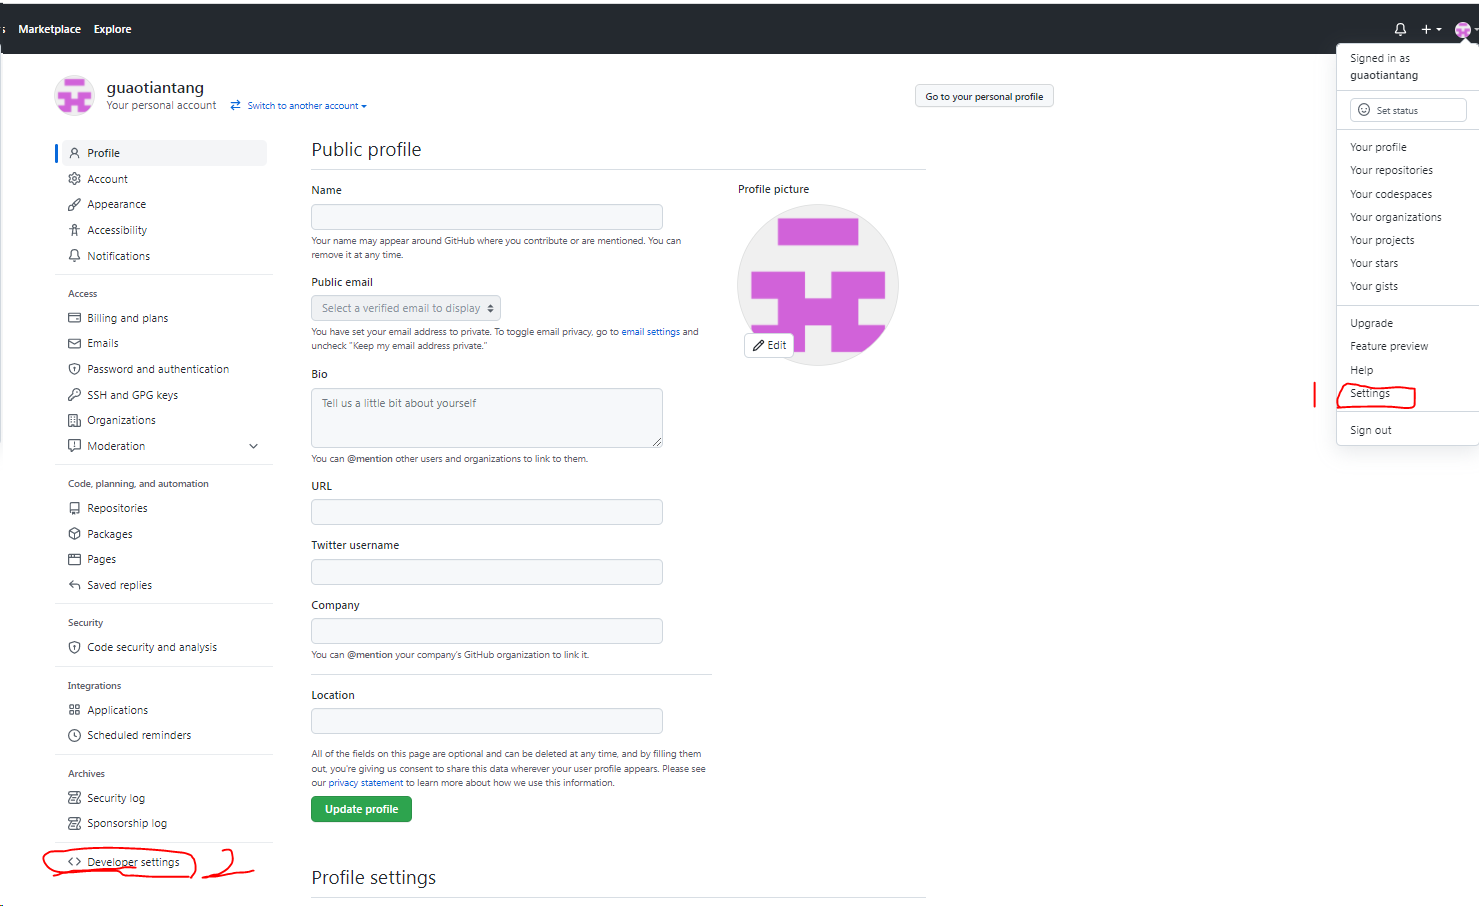This screenshot has height=906, width=1479.
Task: Select Your codespaces in user menu
Action: 1391,194
